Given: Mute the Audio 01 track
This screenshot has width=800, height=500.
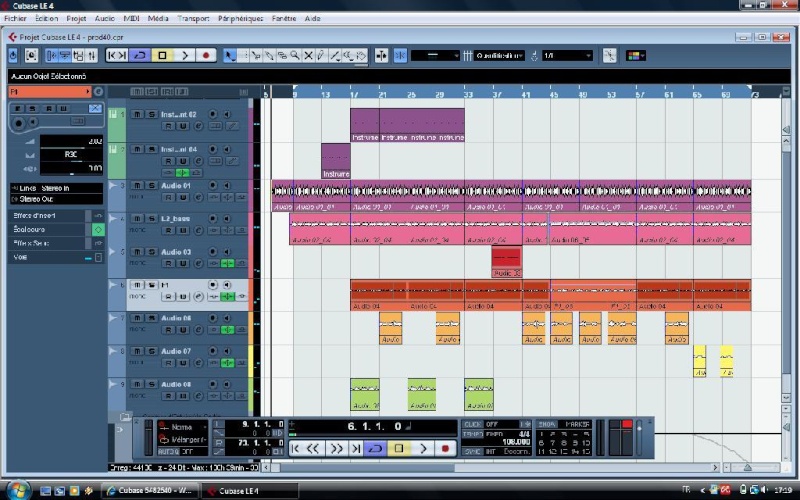Looking at the screenshot, I should pyautogui.click(x=137, y=185).
